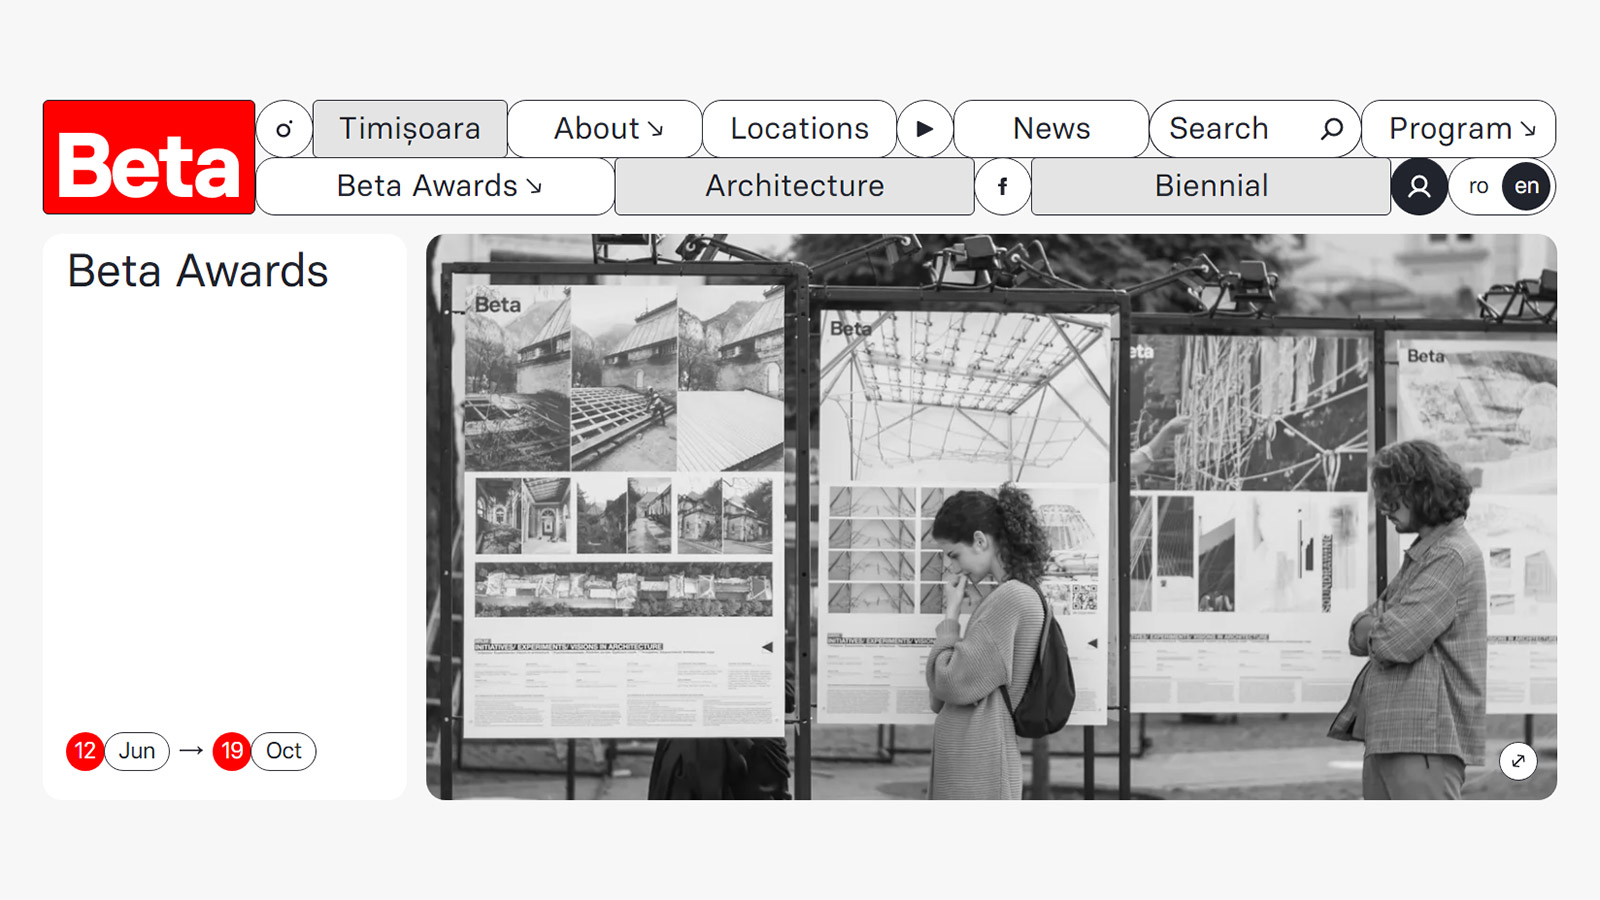Select the Architecture link
The width and height of the screenshot is (1600, 900).
[794, 186]
